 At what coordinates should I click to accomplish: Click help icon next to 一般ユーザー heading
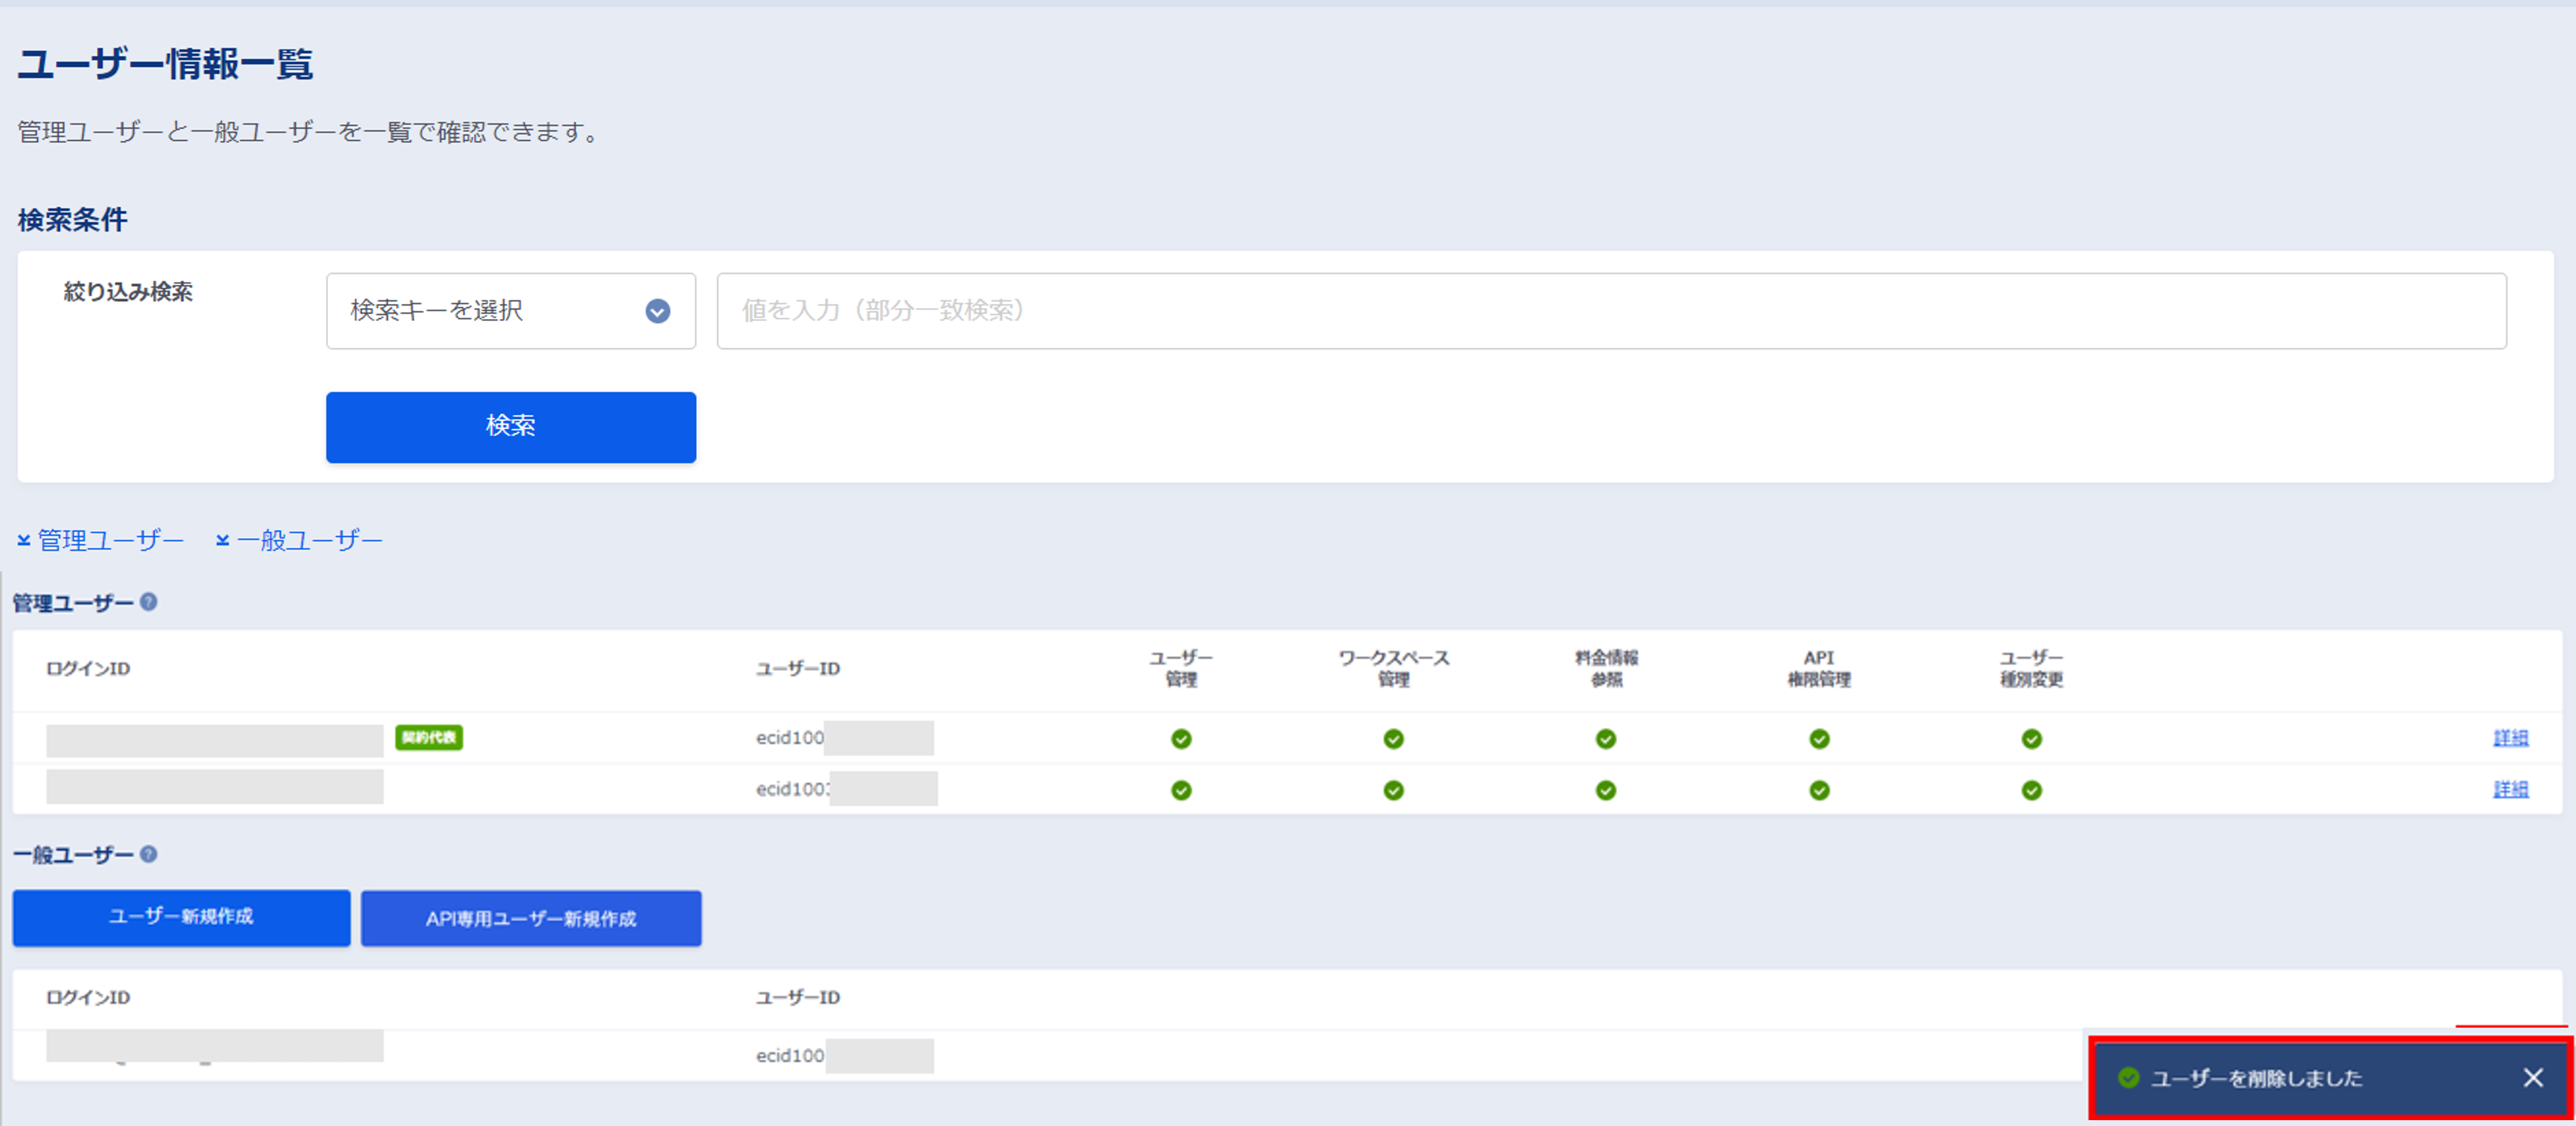click(x=148, y=854)
